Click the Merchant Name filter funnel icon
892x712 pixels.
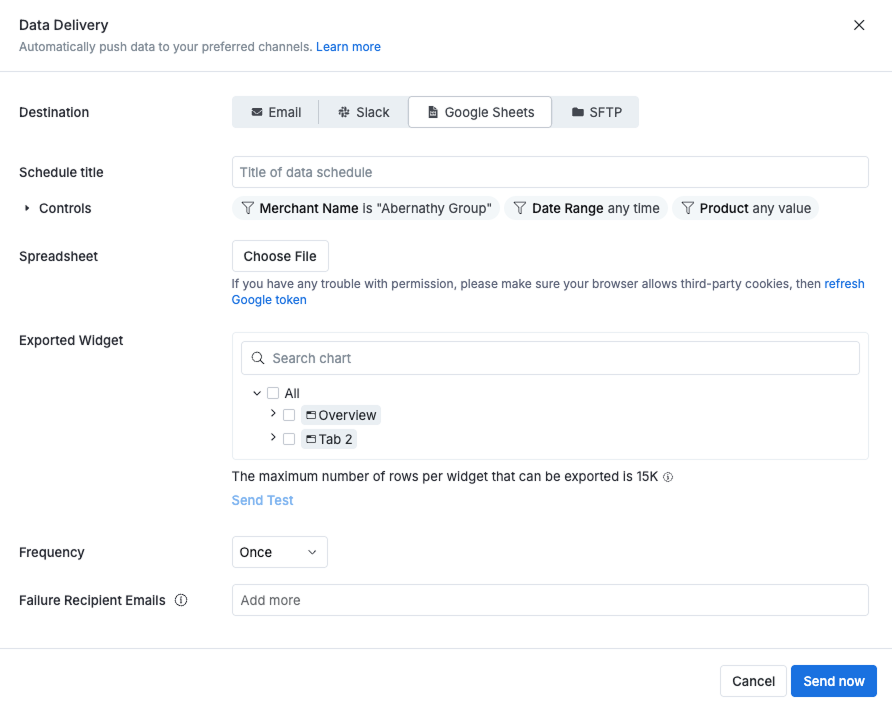click(247, 208)
